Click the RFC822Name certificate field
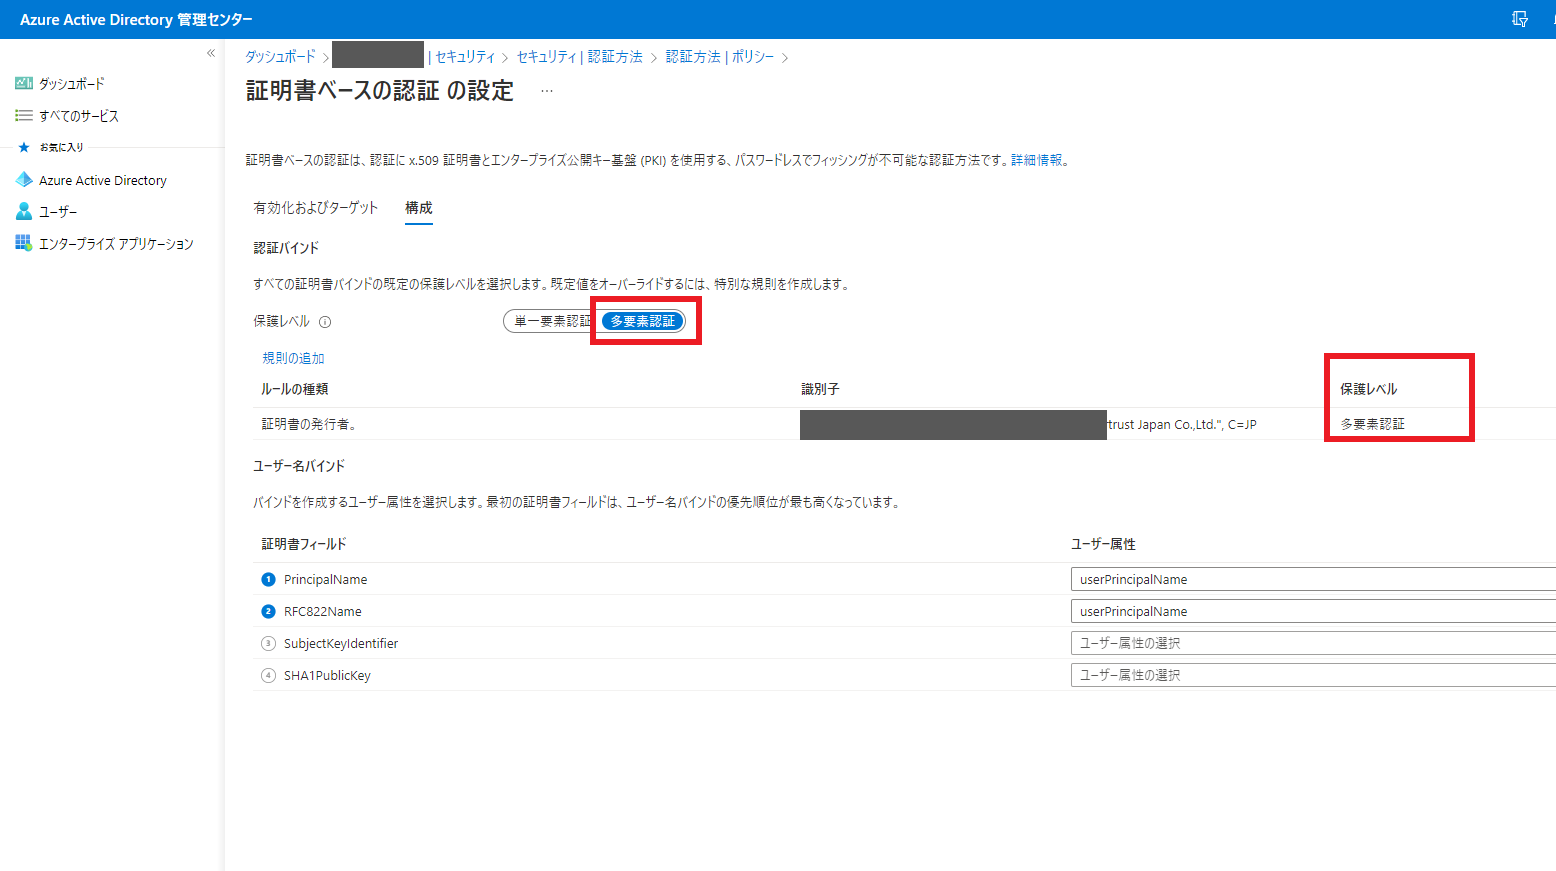The image size is (1556, 871). [x=323, y=611]
